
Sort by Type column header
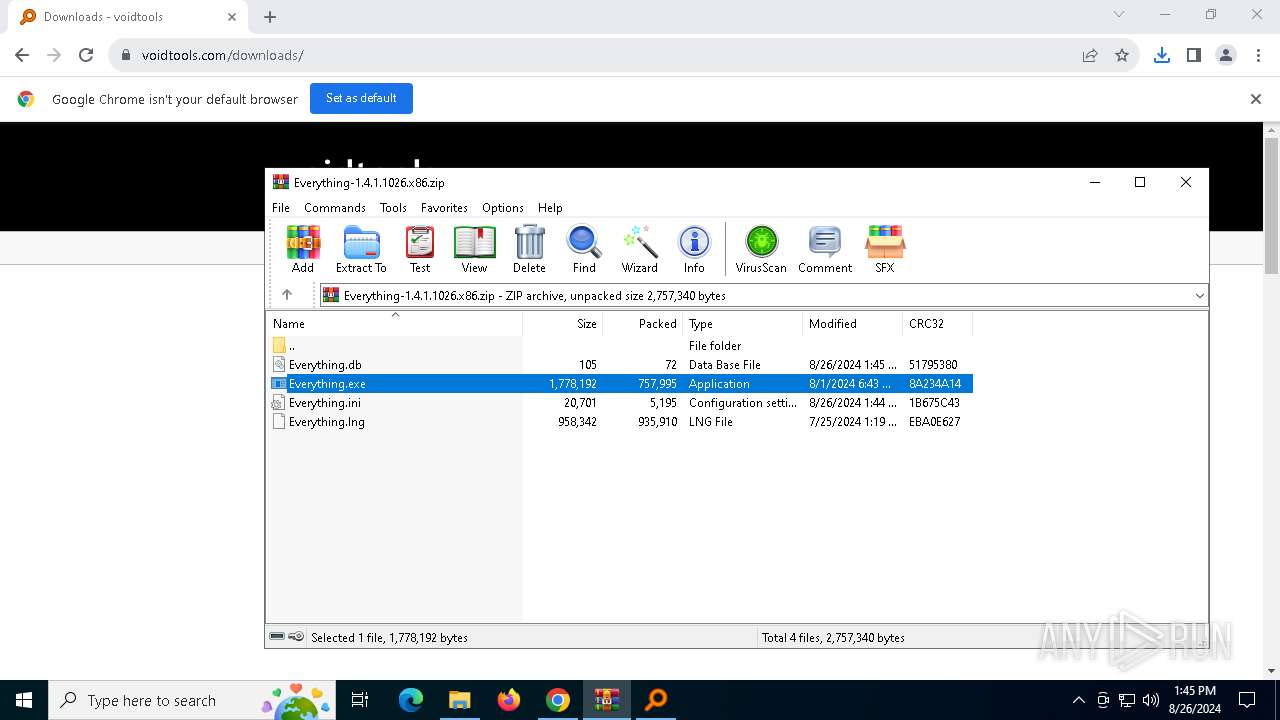point(743,324)
